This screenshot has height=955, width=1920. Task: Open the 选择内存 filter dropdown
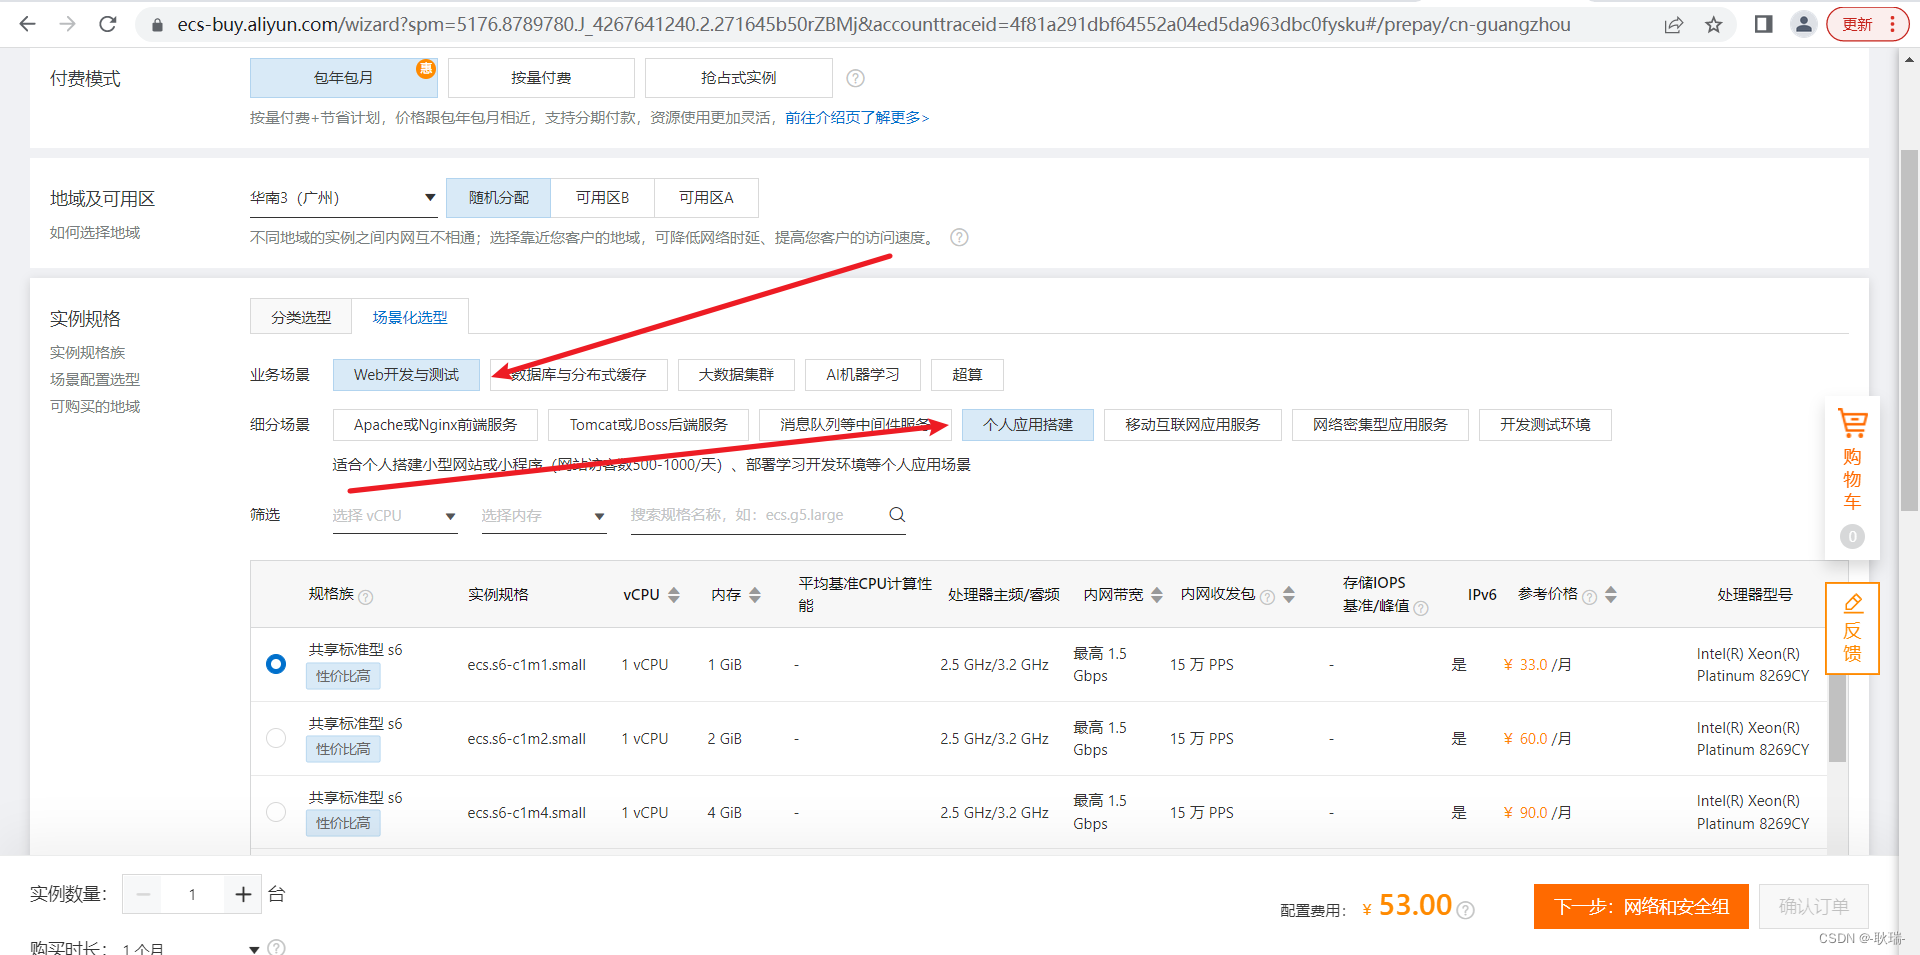click(x=544, y=516)
